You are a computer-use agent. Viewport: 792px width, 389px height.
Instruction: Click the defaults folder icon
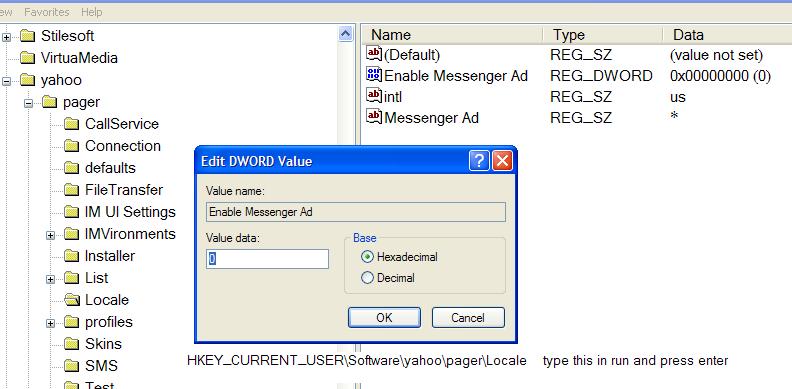point(72,168)
